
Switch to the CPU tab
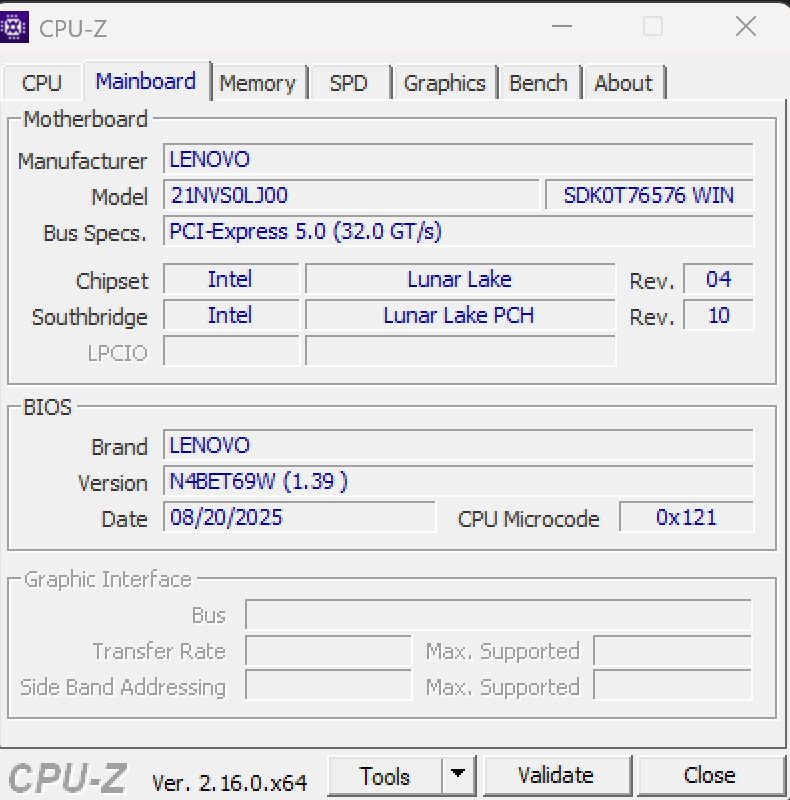(42, 83)
